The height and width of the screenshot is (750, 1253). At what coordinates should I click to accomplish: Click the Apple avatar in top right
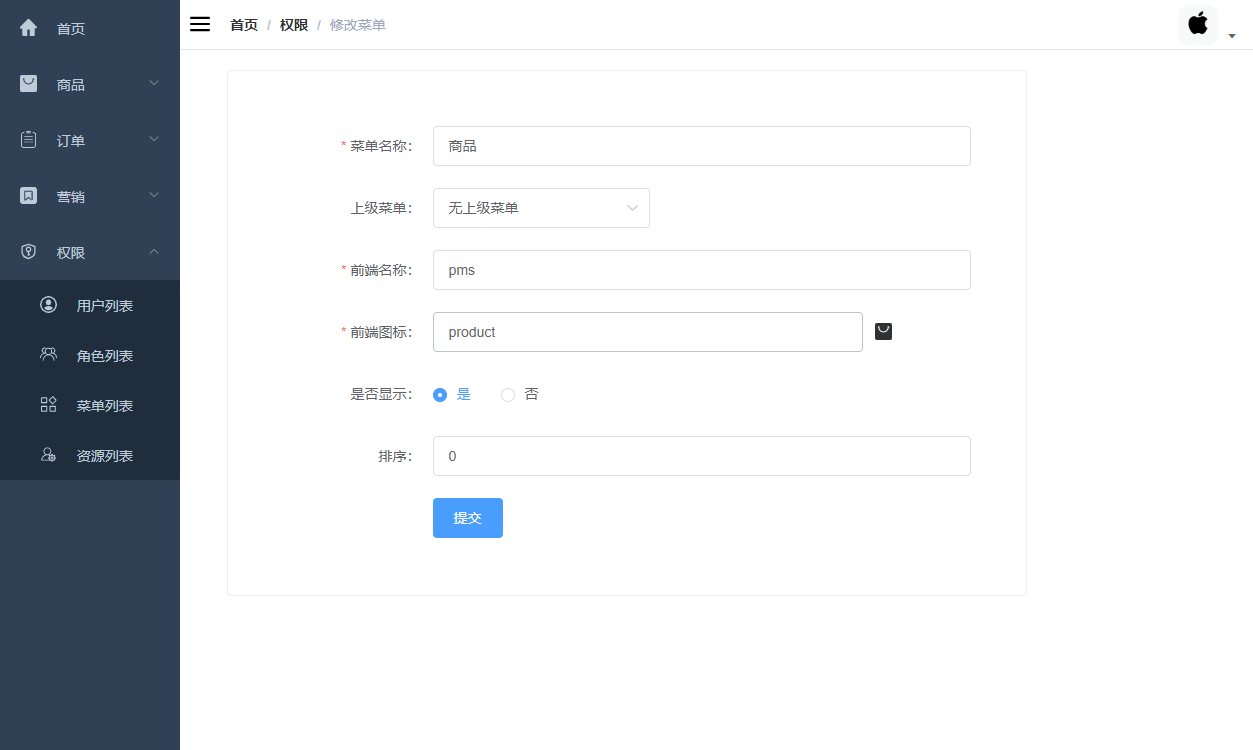coord(1198,24)
